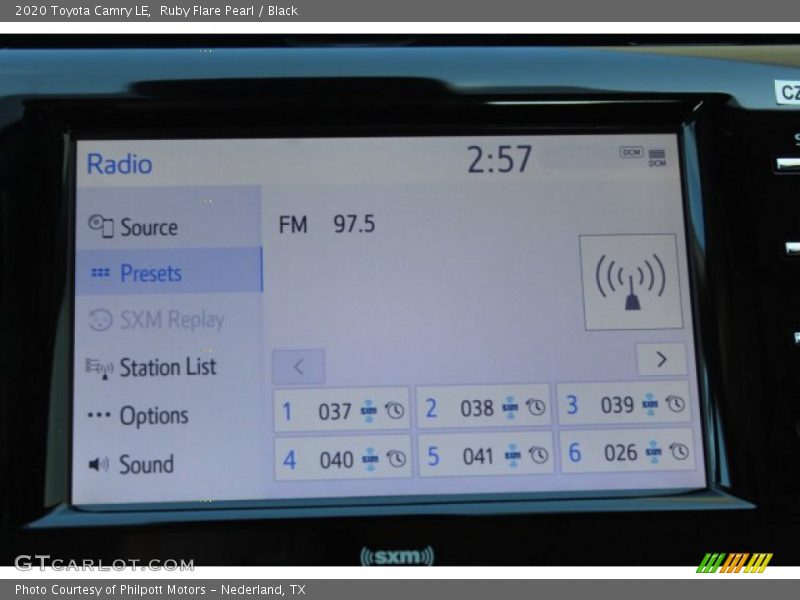The width and height of the screenshot is (800, 600).
Task: Select preset 4 channel 040
Action: pyautogui.click(x=343, y=459)
